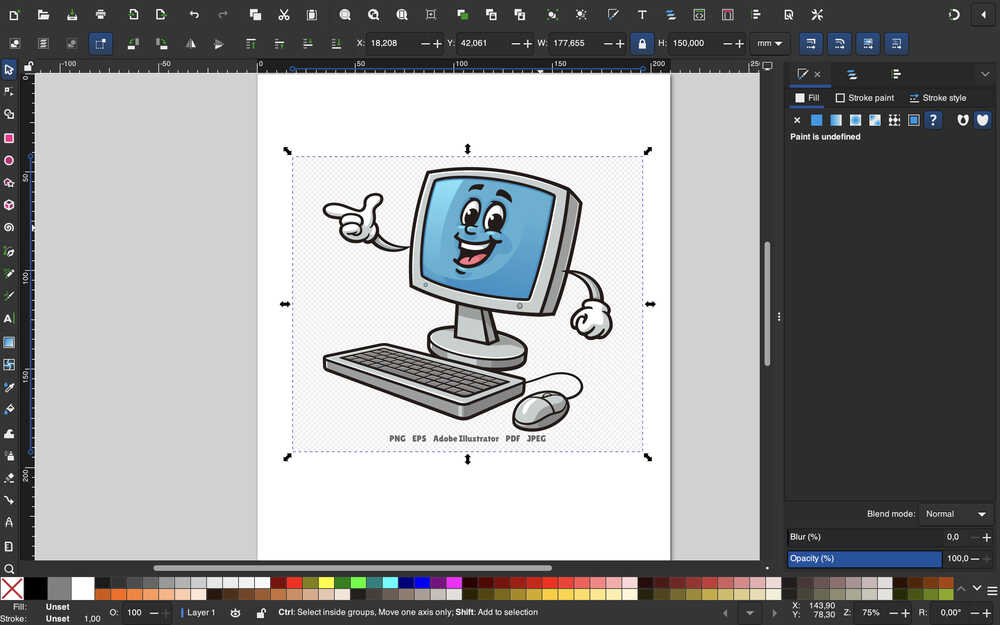Open the Open Document folder icon
The image size is (1000, 625).
(43, 15)
